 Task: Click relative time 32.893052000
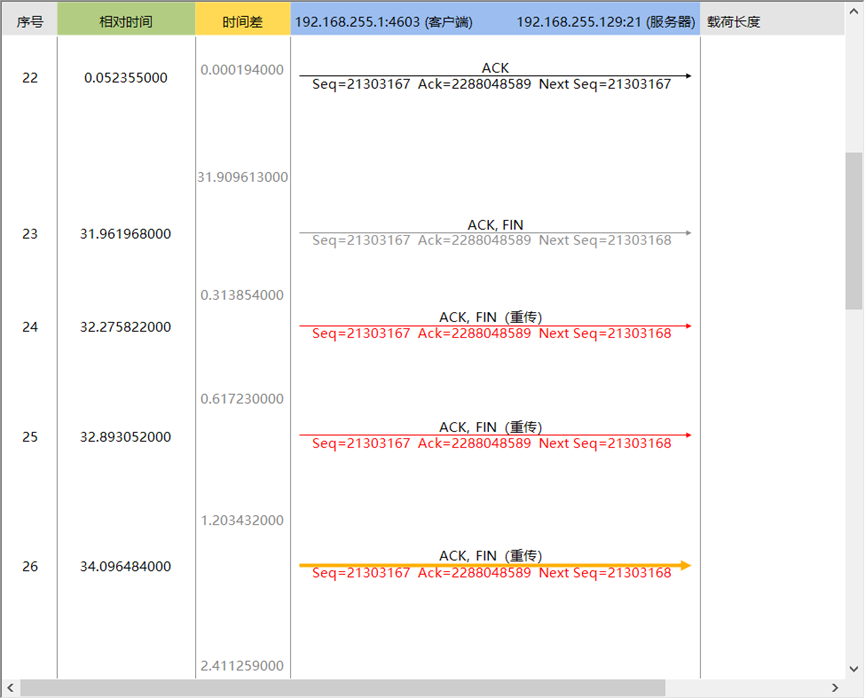[126, 437]
